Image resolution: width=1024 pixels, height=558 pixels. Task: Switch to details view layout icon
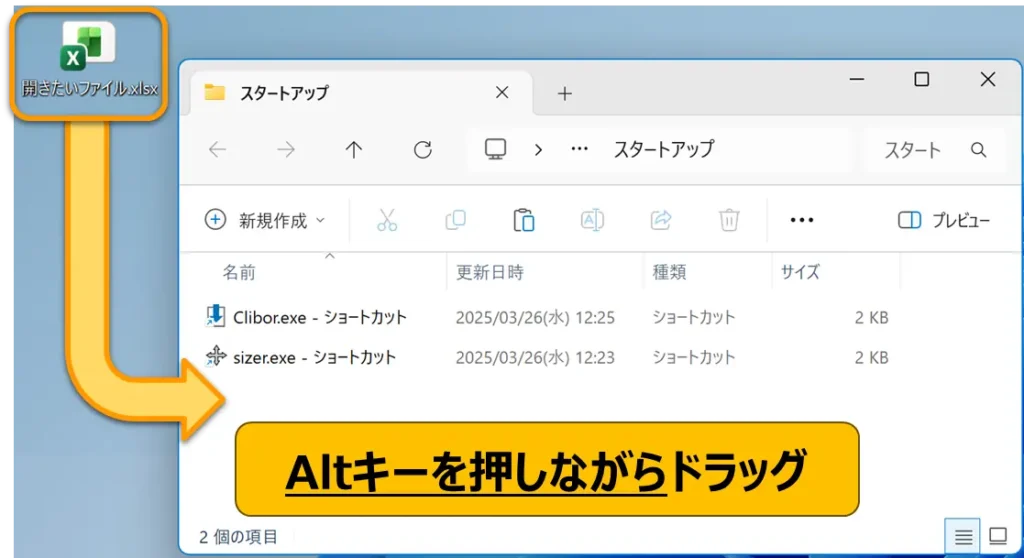click(963, 536)
